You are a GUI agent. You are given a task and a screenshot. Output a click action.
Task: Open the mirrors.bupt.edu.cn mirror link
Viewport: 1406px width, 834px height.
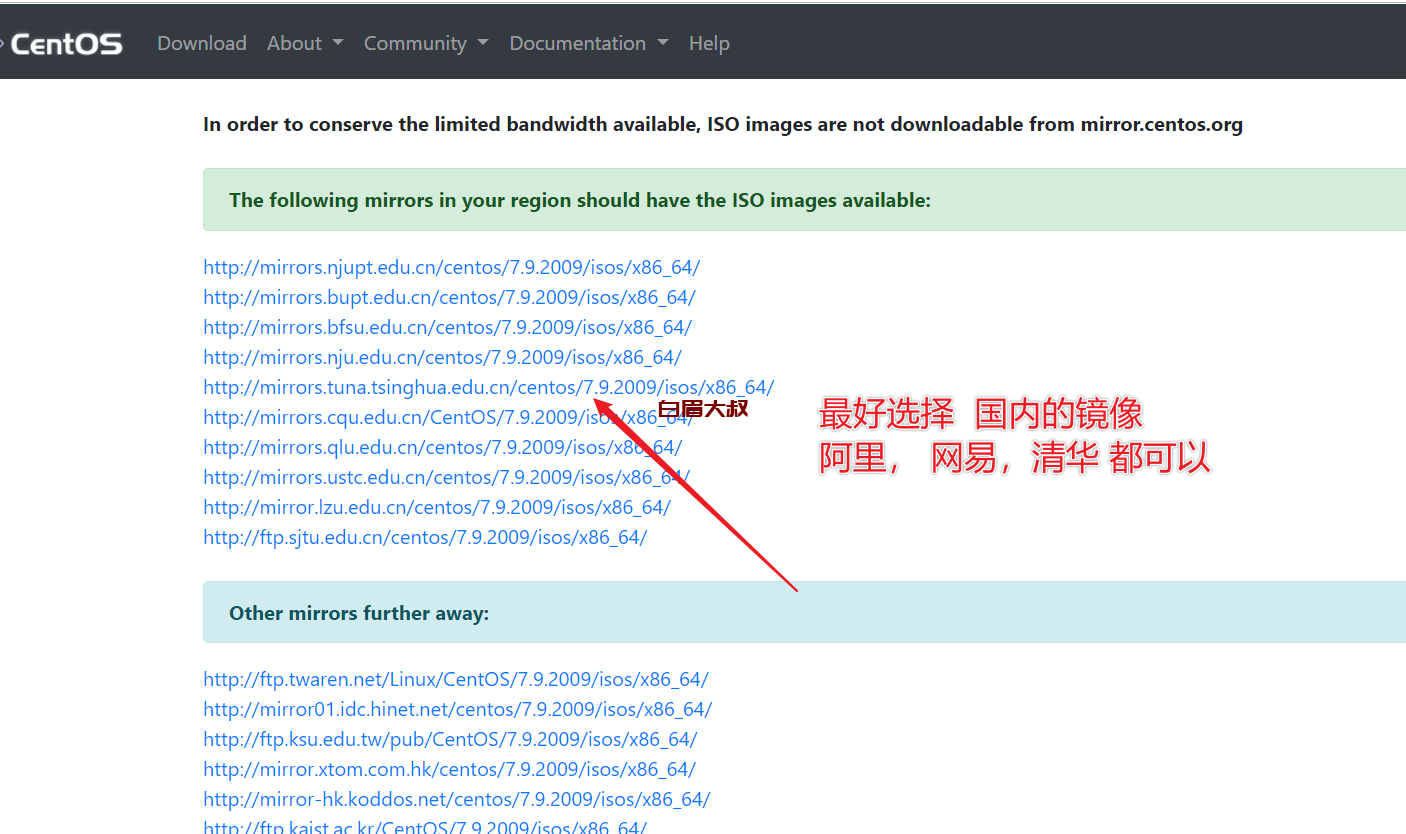[450, 297]
